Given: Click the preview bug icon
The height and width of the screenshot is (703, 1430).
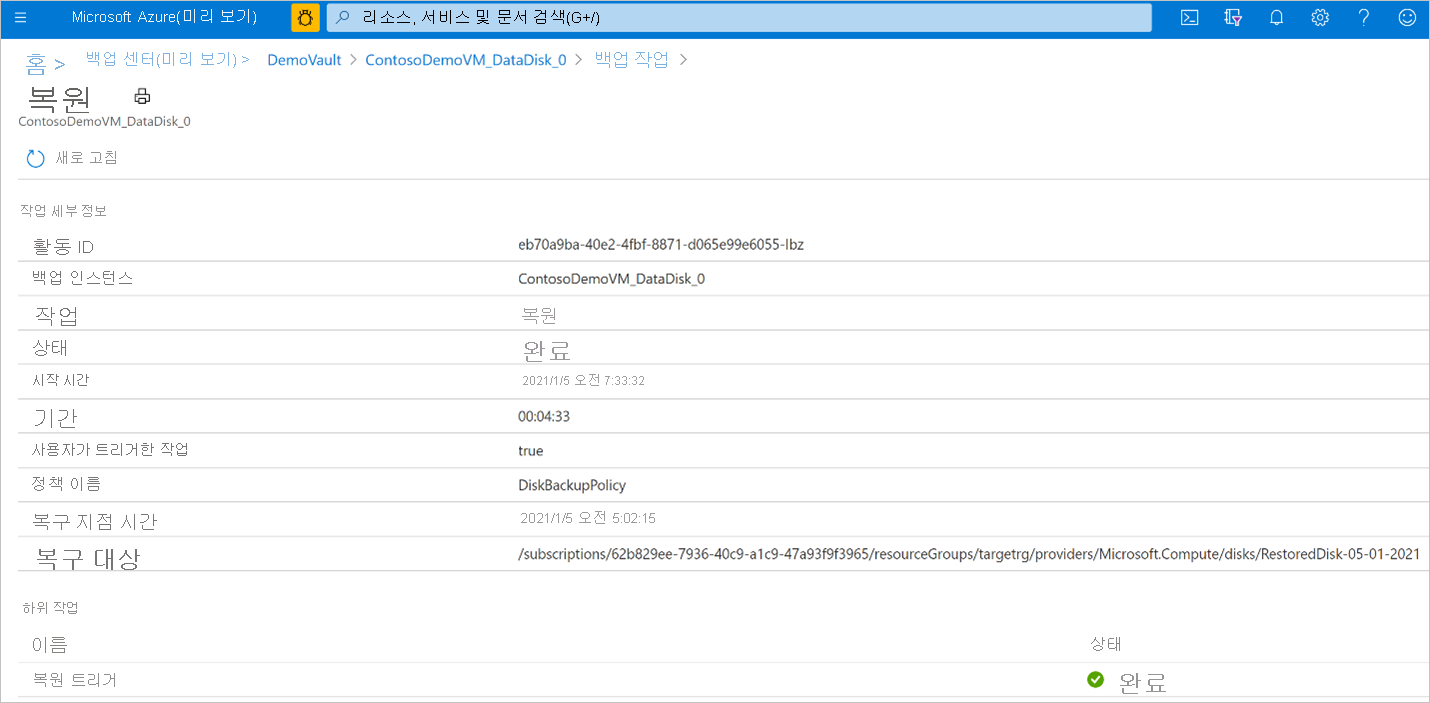Looking at the screenshot, I should pyautogui.click(x=305, y=18).
